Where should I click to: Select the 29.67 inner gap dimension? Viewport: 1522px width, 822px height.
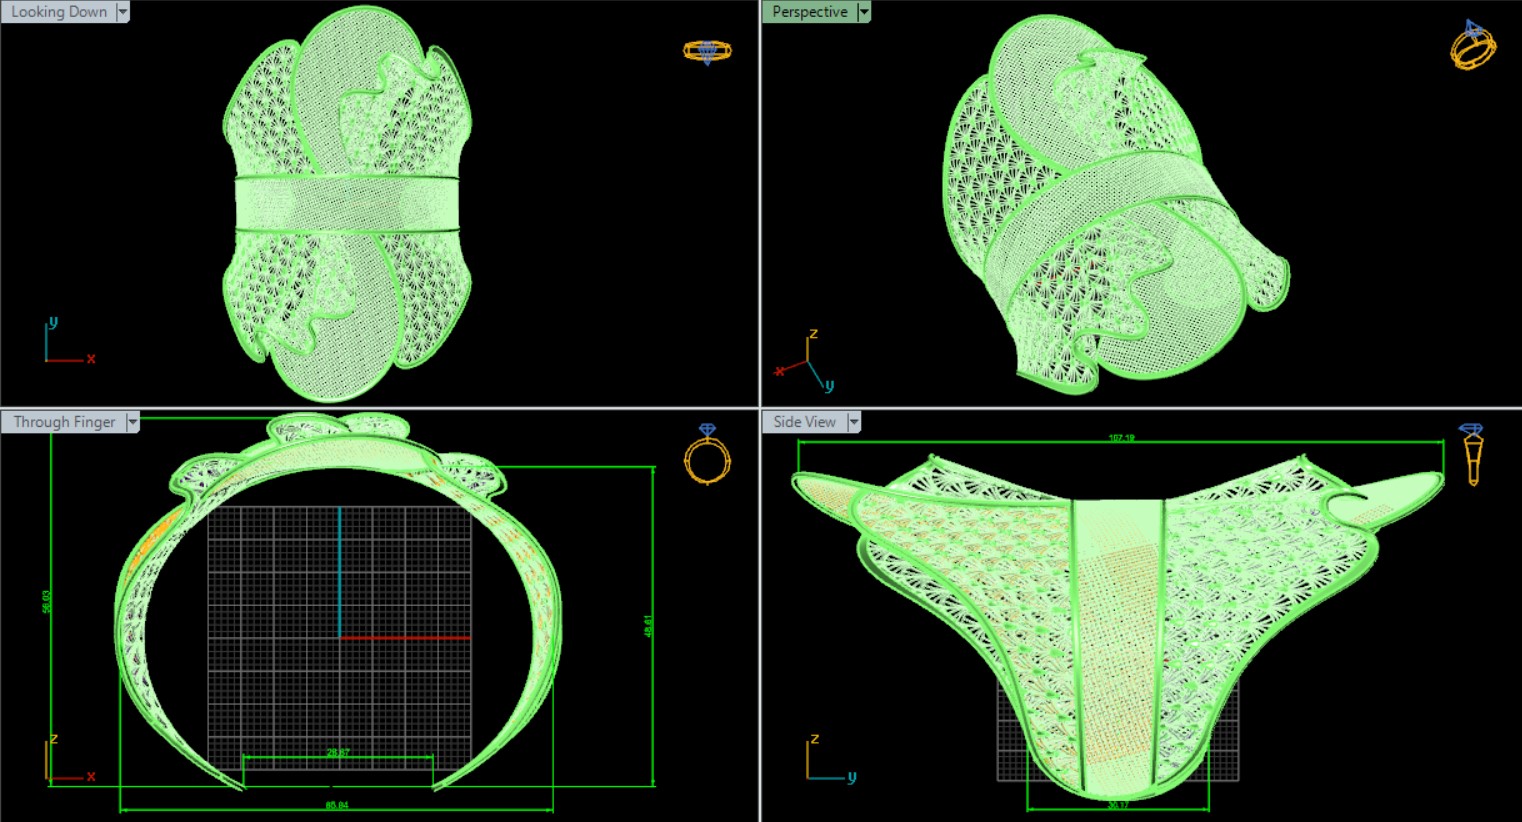[338, 752]
